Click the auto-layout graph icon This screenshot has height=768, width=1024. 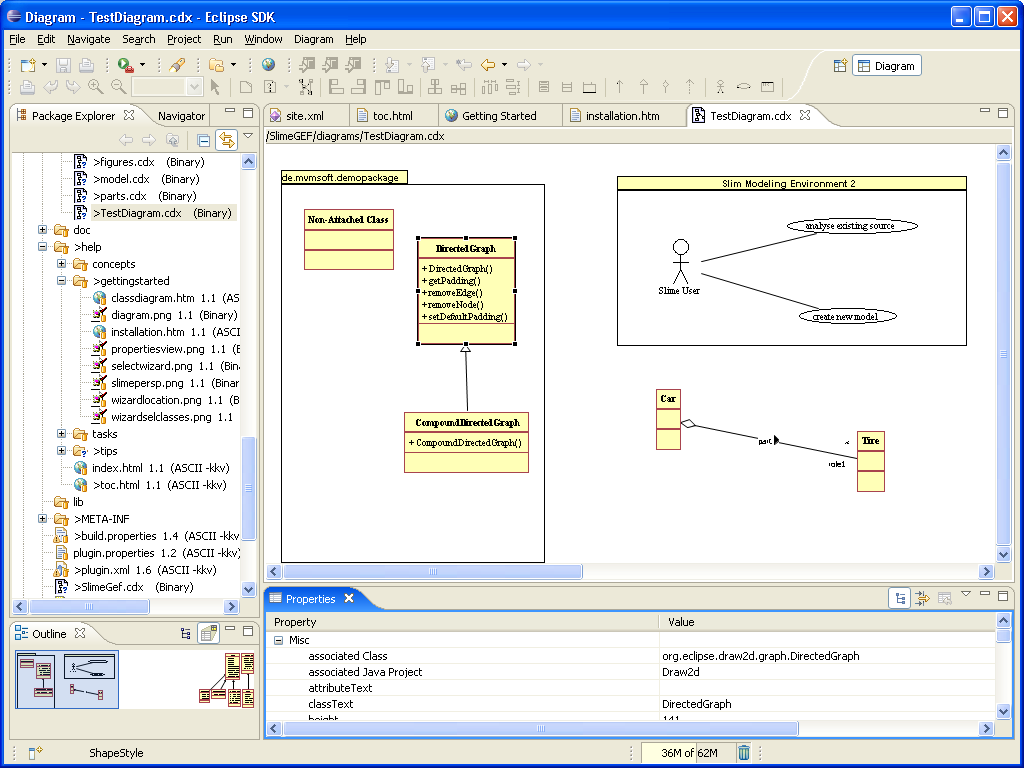coord(306,86)
